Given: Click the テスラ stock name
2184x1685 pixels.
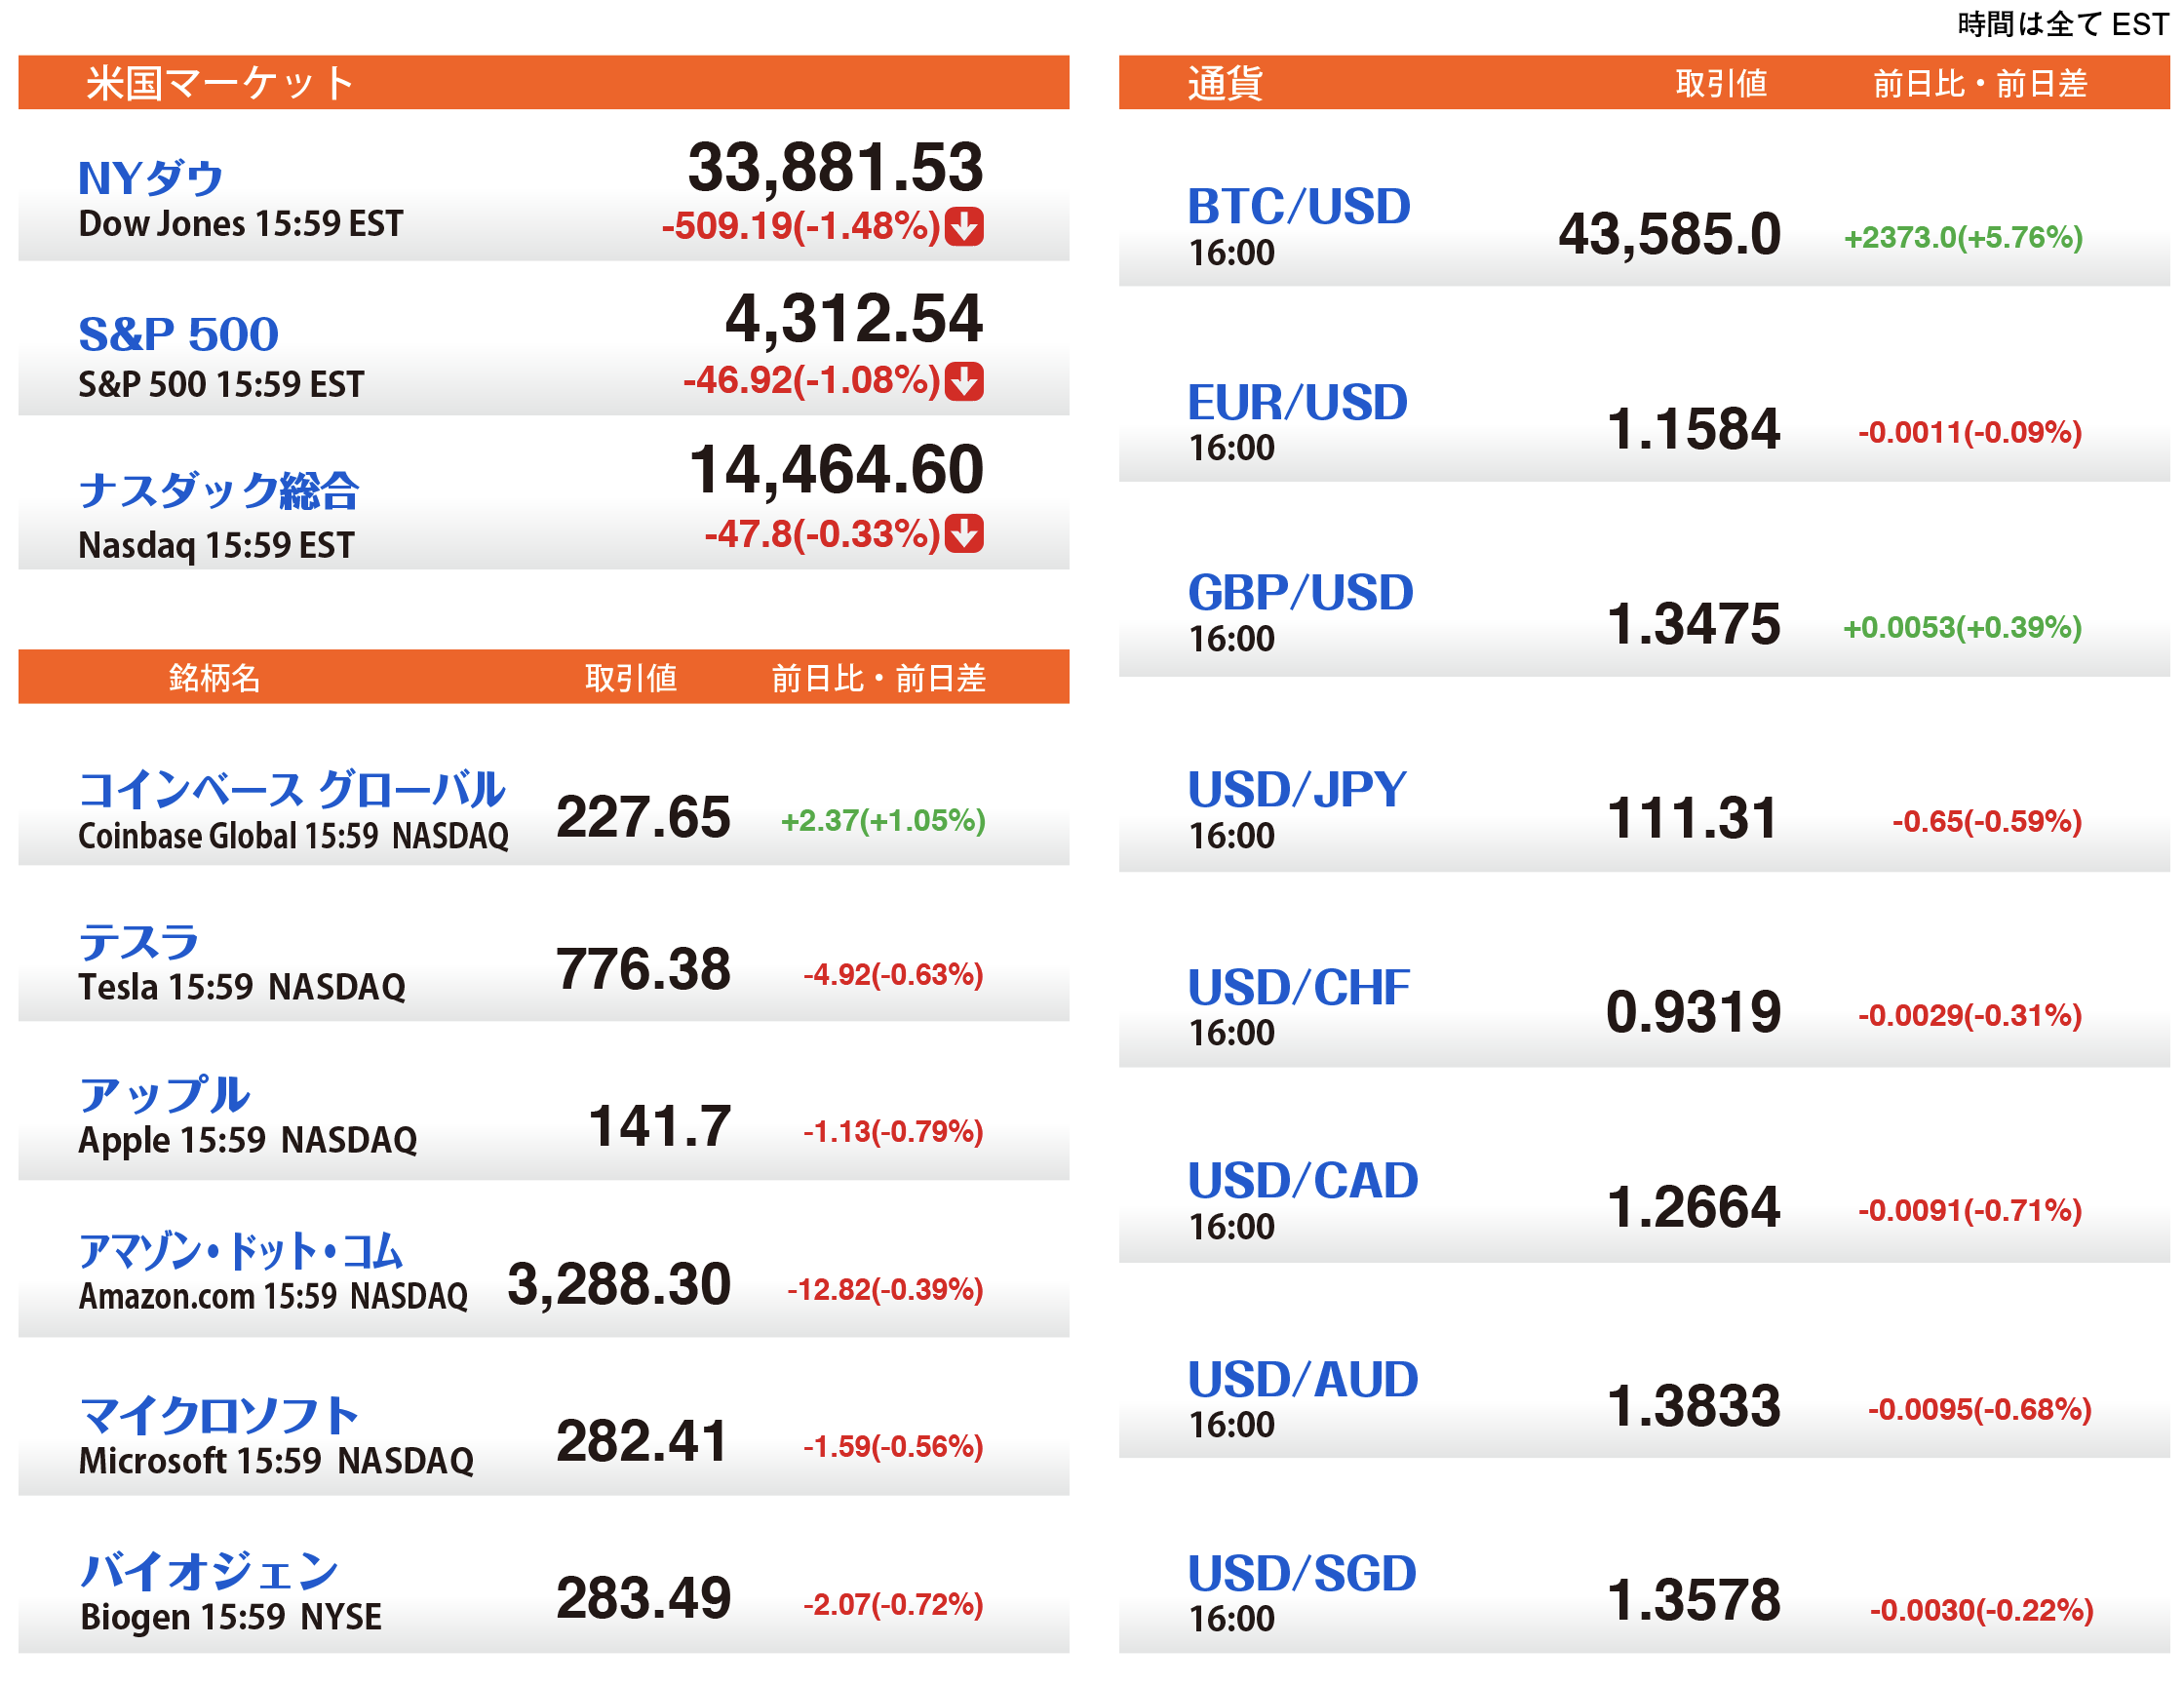Looking at the screenshot, I should (139, 942).
